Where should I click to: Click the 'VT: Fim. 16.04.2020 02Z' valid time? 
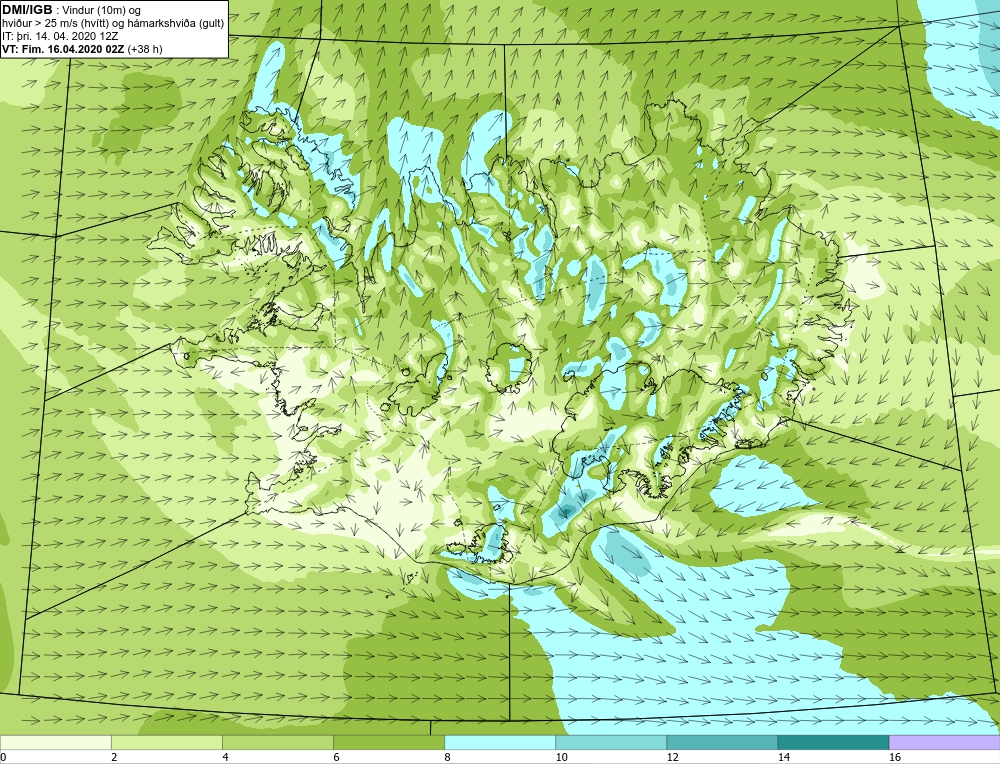tap(63, 49)
